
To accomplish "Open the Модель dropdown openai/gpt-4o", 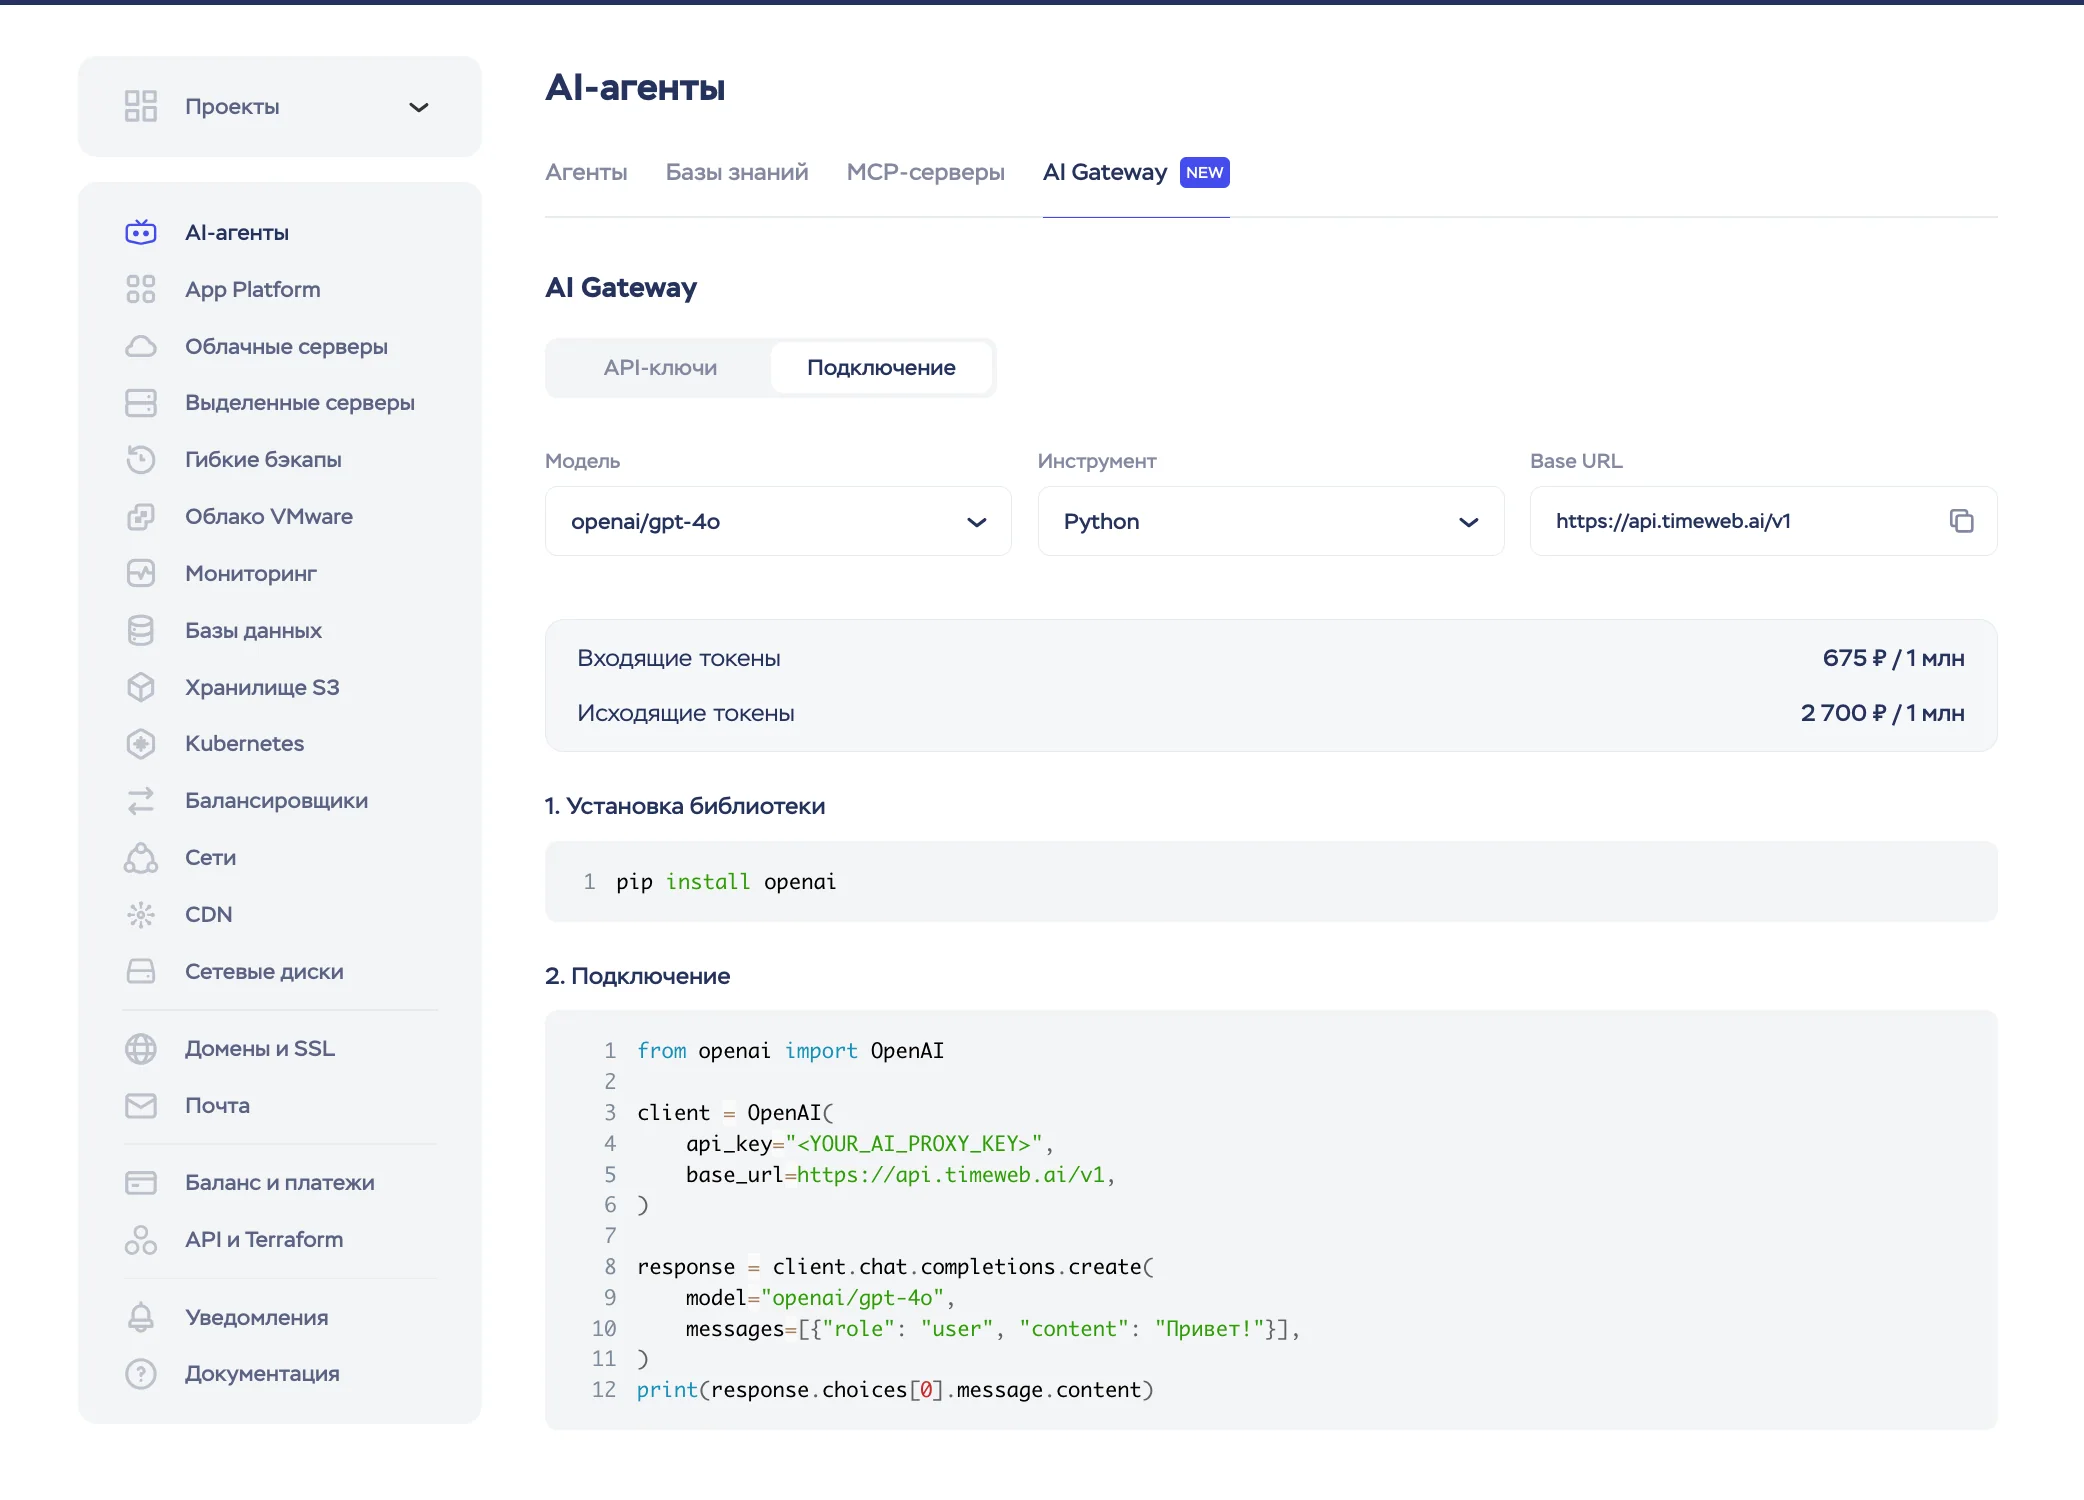I will pos(778,521).
